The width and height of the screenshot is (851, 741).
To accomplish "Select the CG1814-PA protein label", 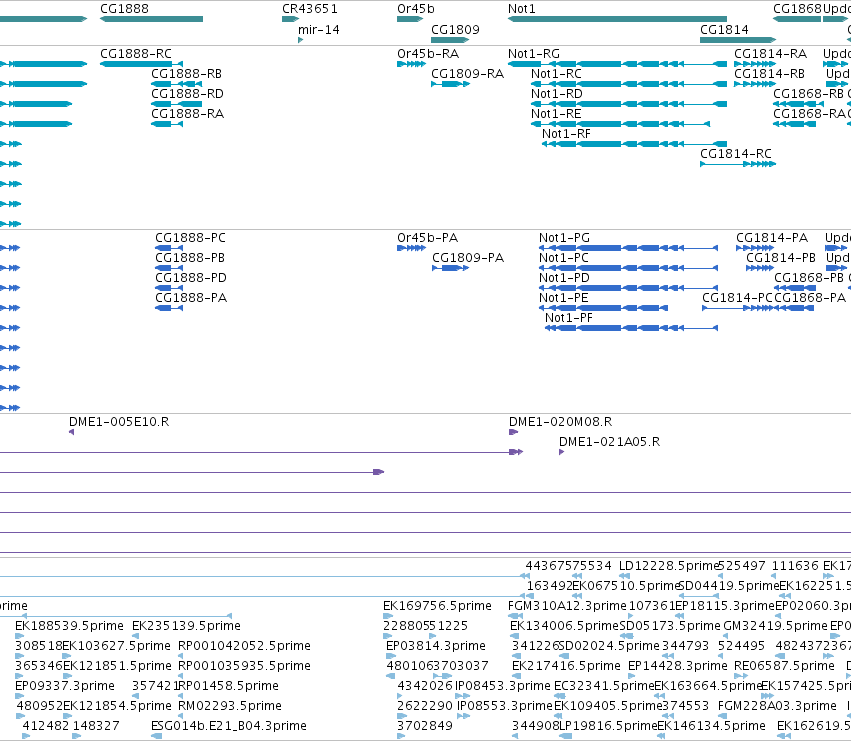I will coord(772,238).
